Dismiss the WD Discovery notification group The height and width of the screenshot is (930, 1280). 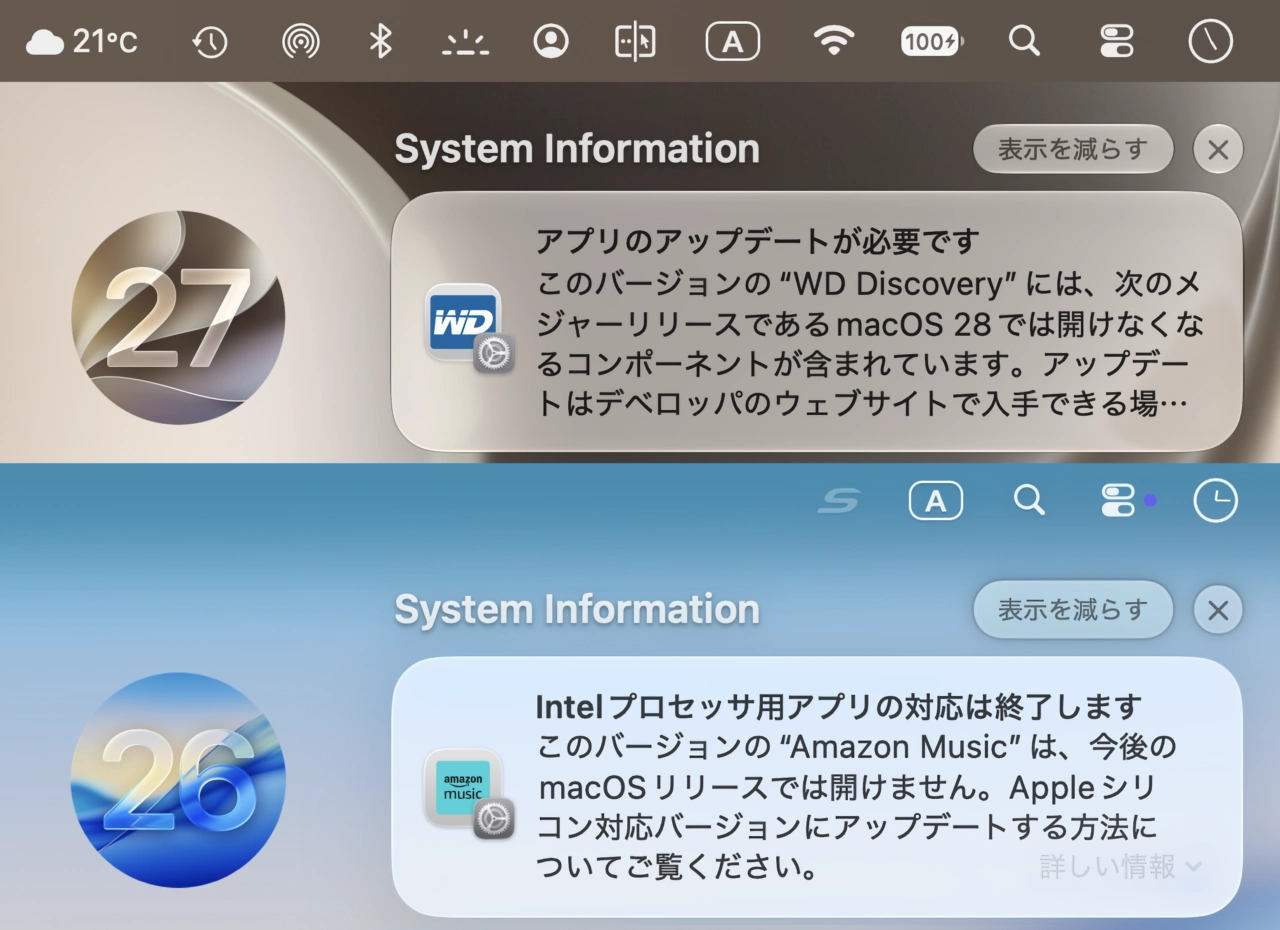pos(1218,150)
